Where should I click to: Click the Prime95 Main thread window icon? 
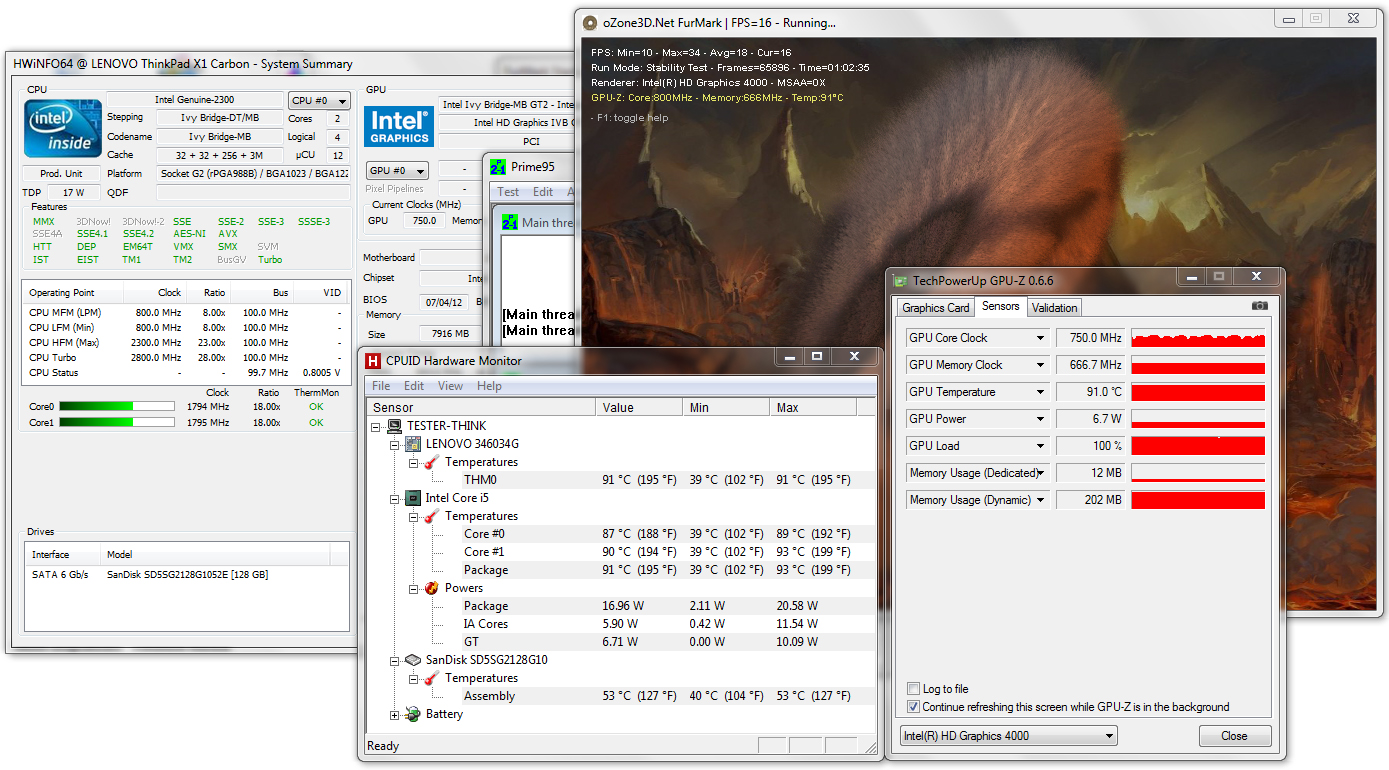(510, 222)
